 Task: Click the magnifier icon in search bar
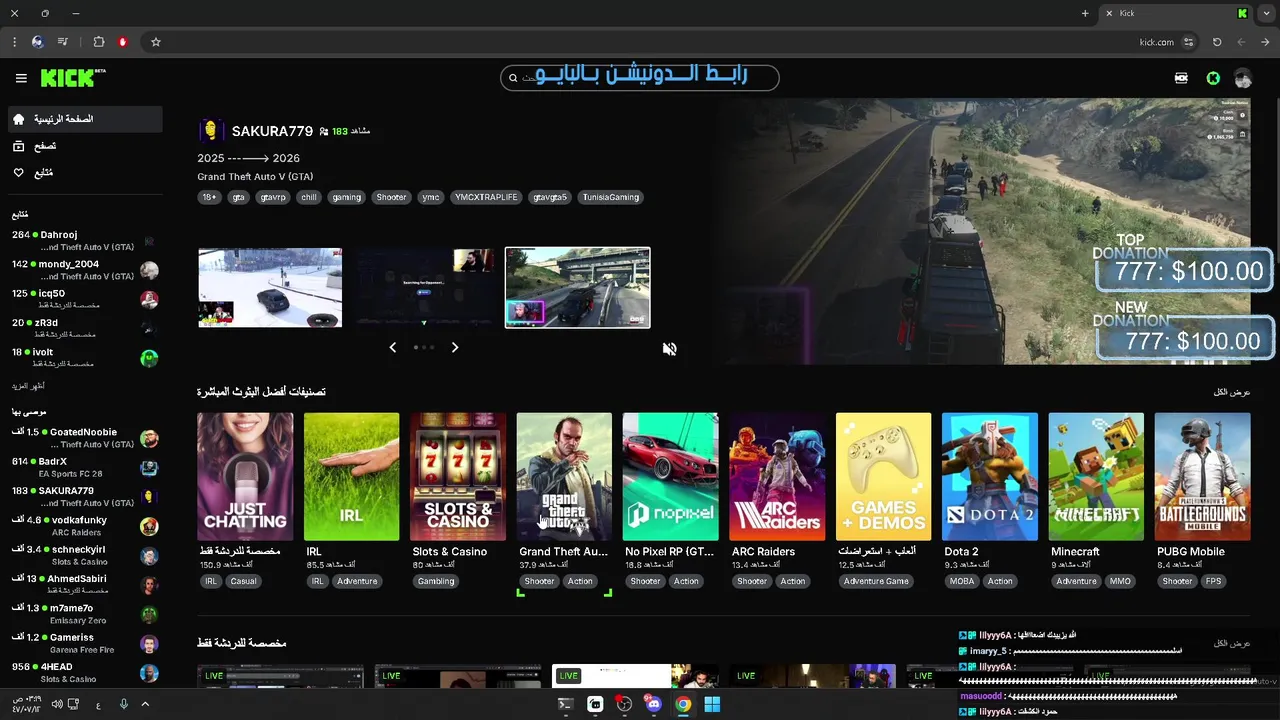(514, 78)
